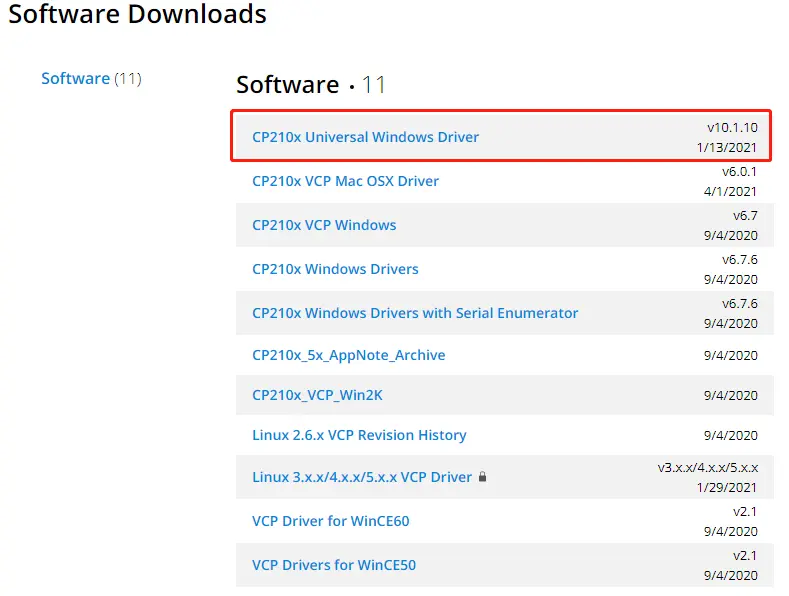Open CP210x Universal Windows Driver download

pos(365,137)
